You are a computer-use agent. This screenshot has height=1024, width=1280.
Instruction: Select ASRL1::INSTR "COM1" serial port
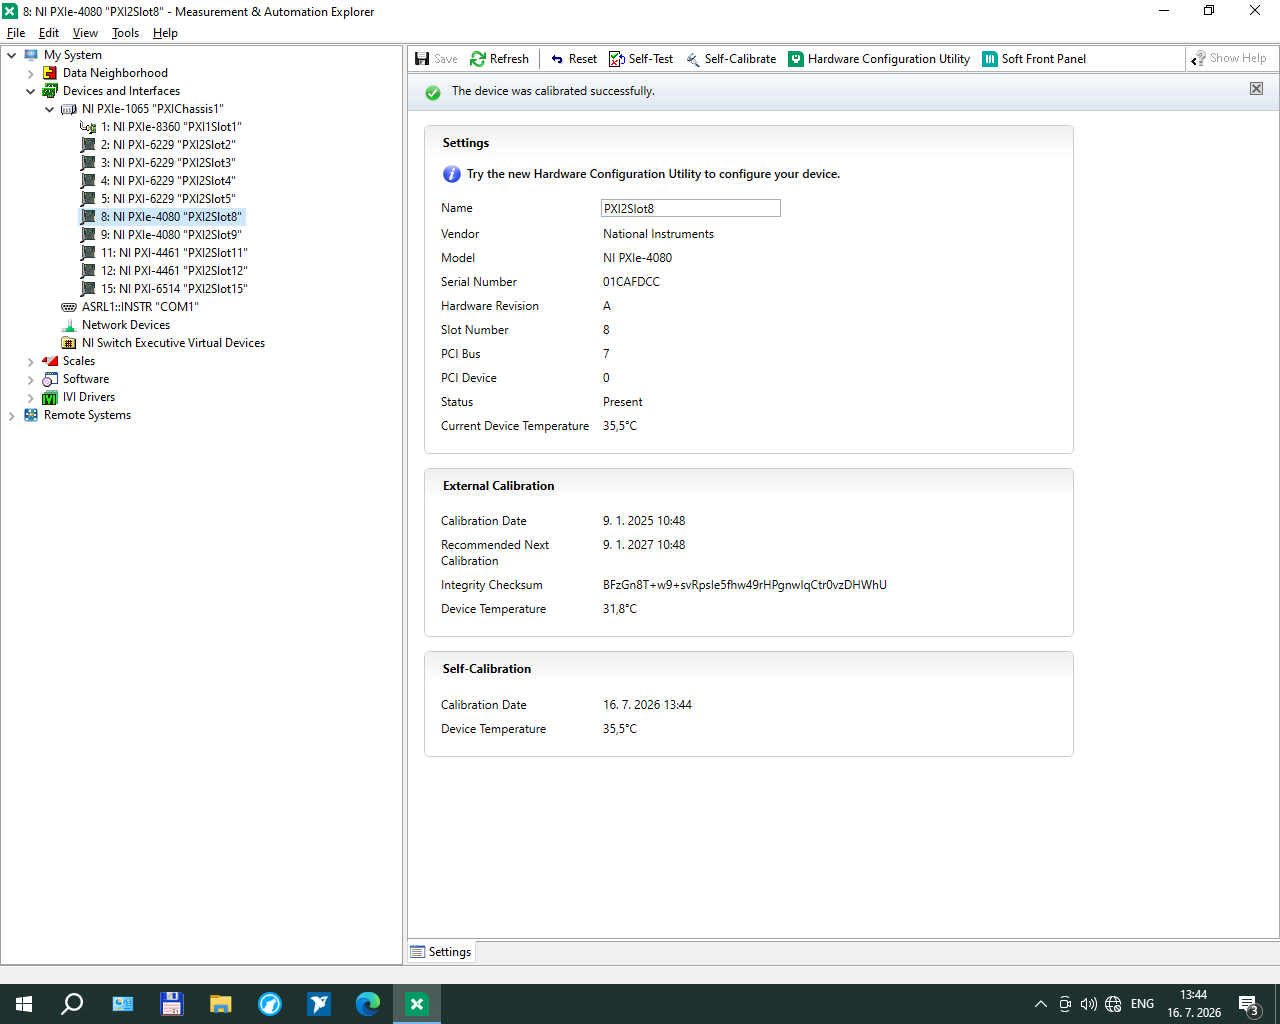pyautogui.click(x=140, y=307)
